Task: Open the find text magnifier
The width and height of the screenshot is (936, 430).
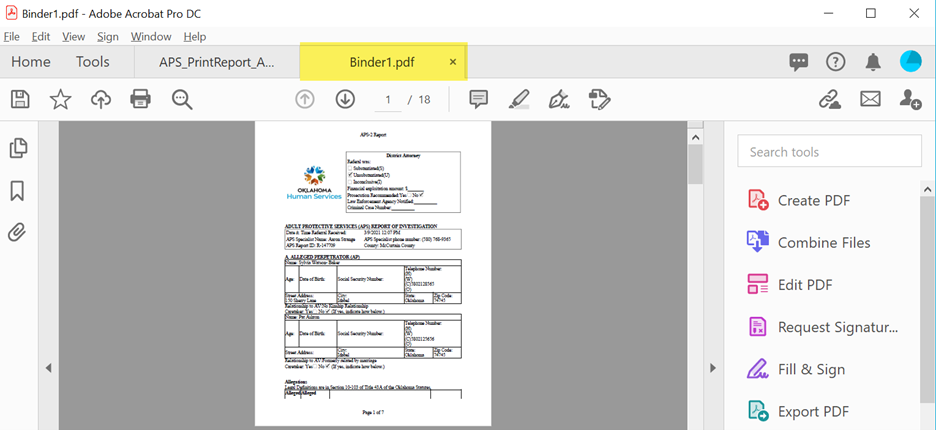Action: tap(182, 100)
